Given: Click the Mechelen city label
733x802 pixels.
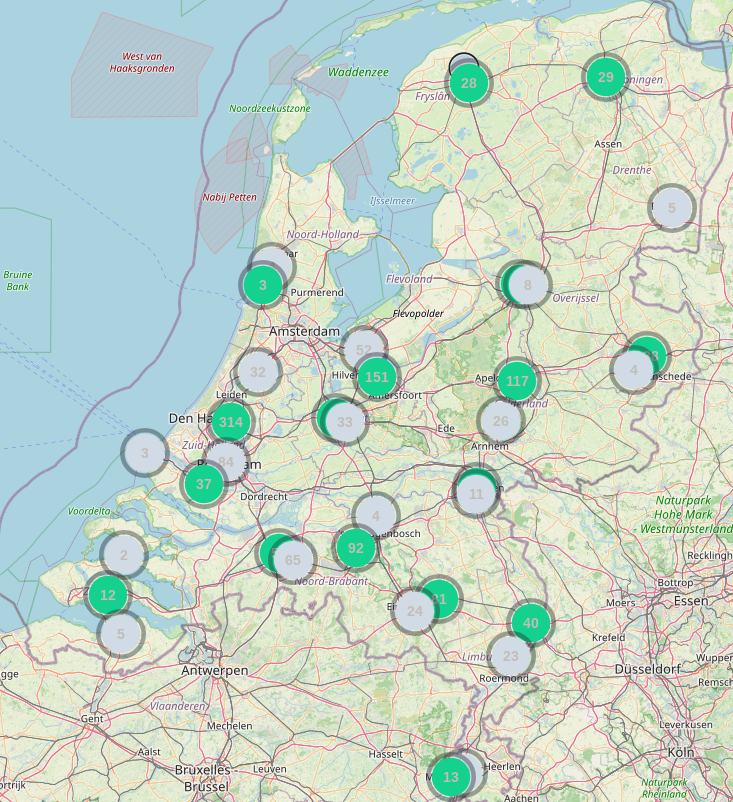Looking at the screenshot, I should (x=230, y=726).
